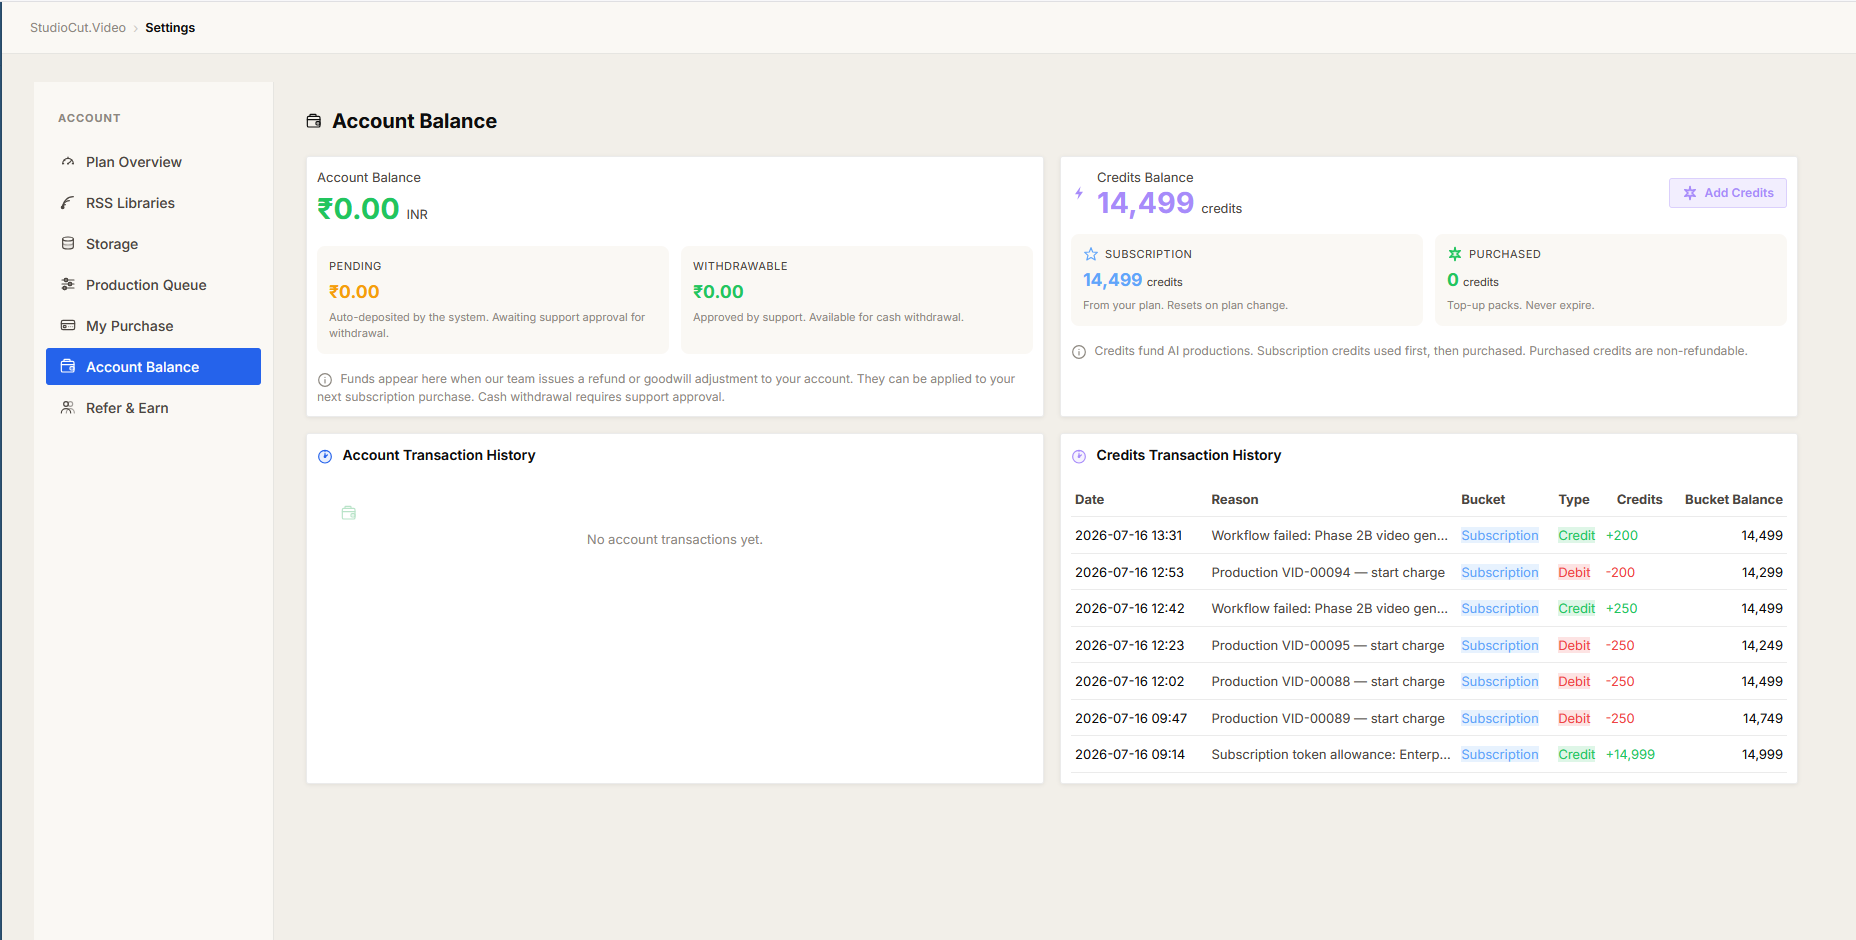
Task: Click the Credits column header
Action: [1639, 500]
